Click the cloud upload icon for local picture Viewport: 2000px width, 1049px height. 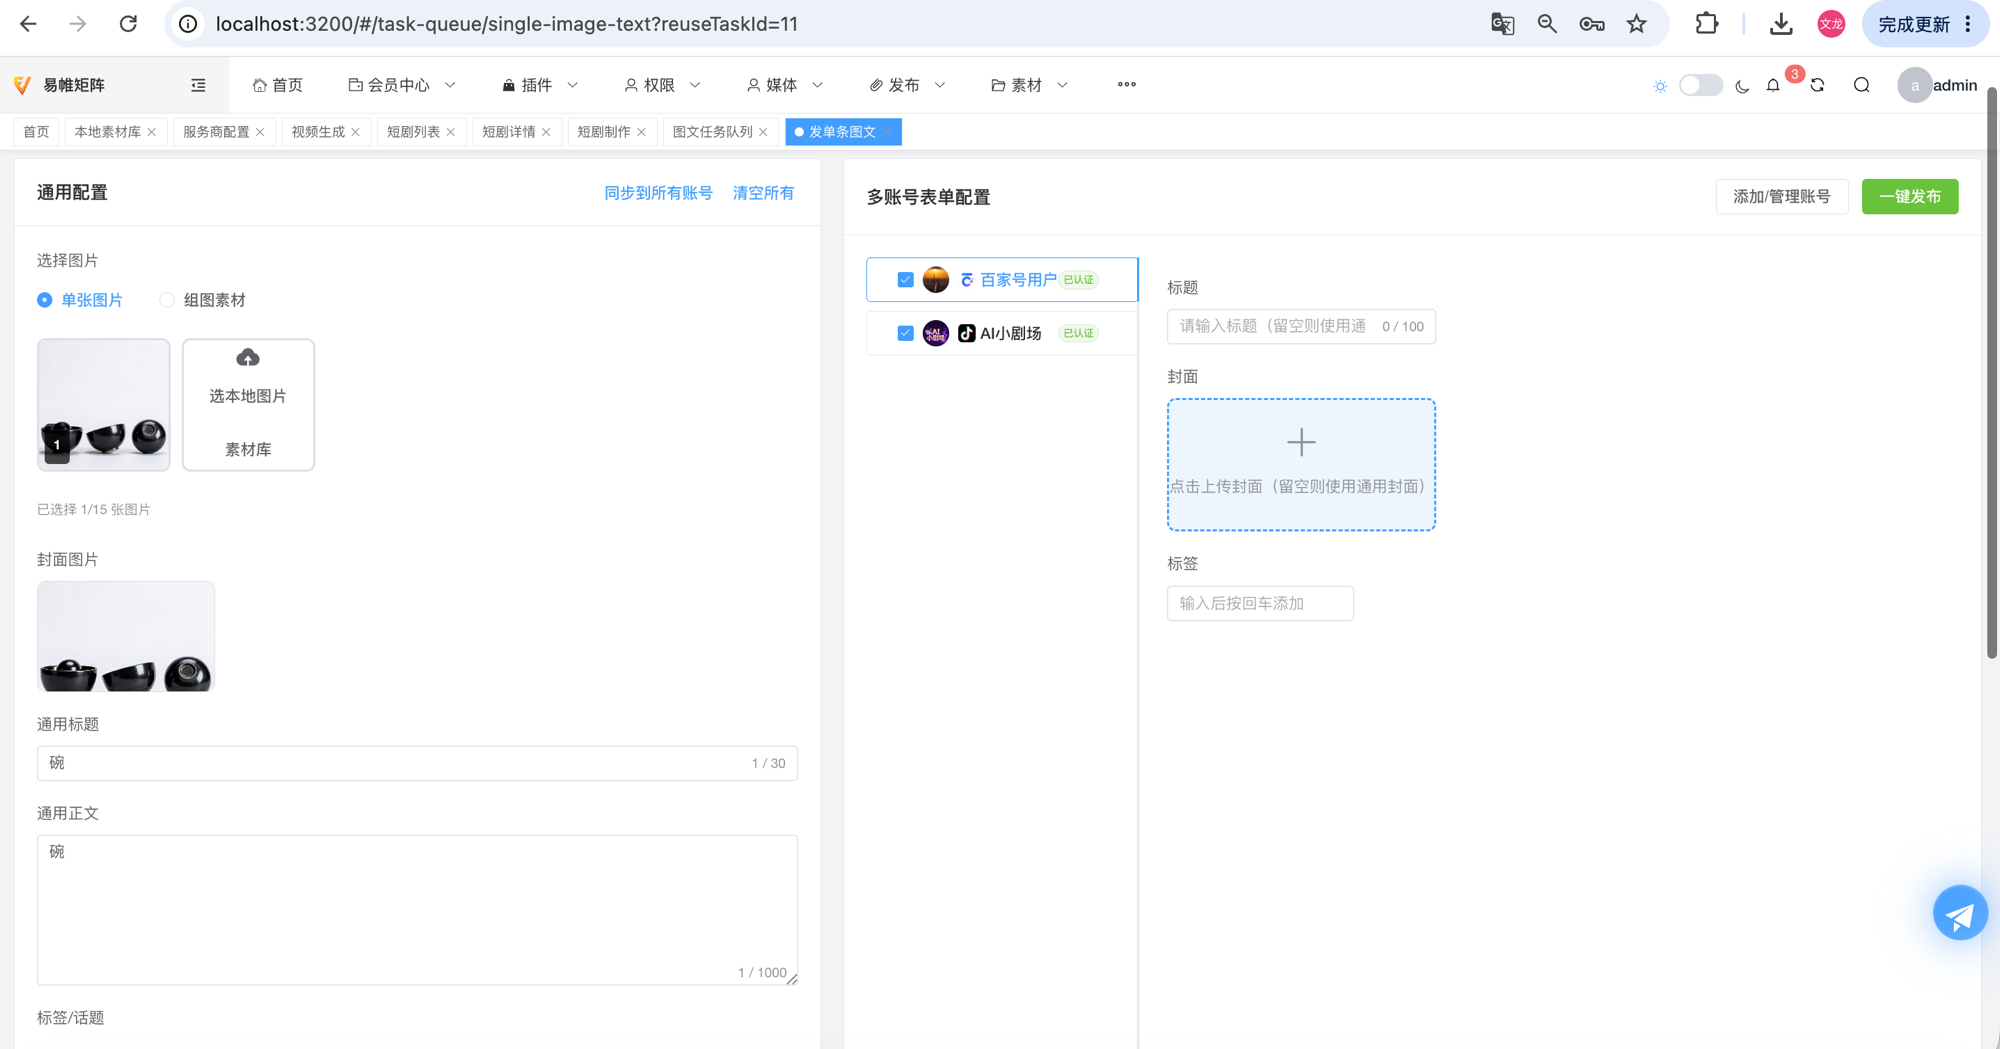pyautogui.click(x=248, y=358)
